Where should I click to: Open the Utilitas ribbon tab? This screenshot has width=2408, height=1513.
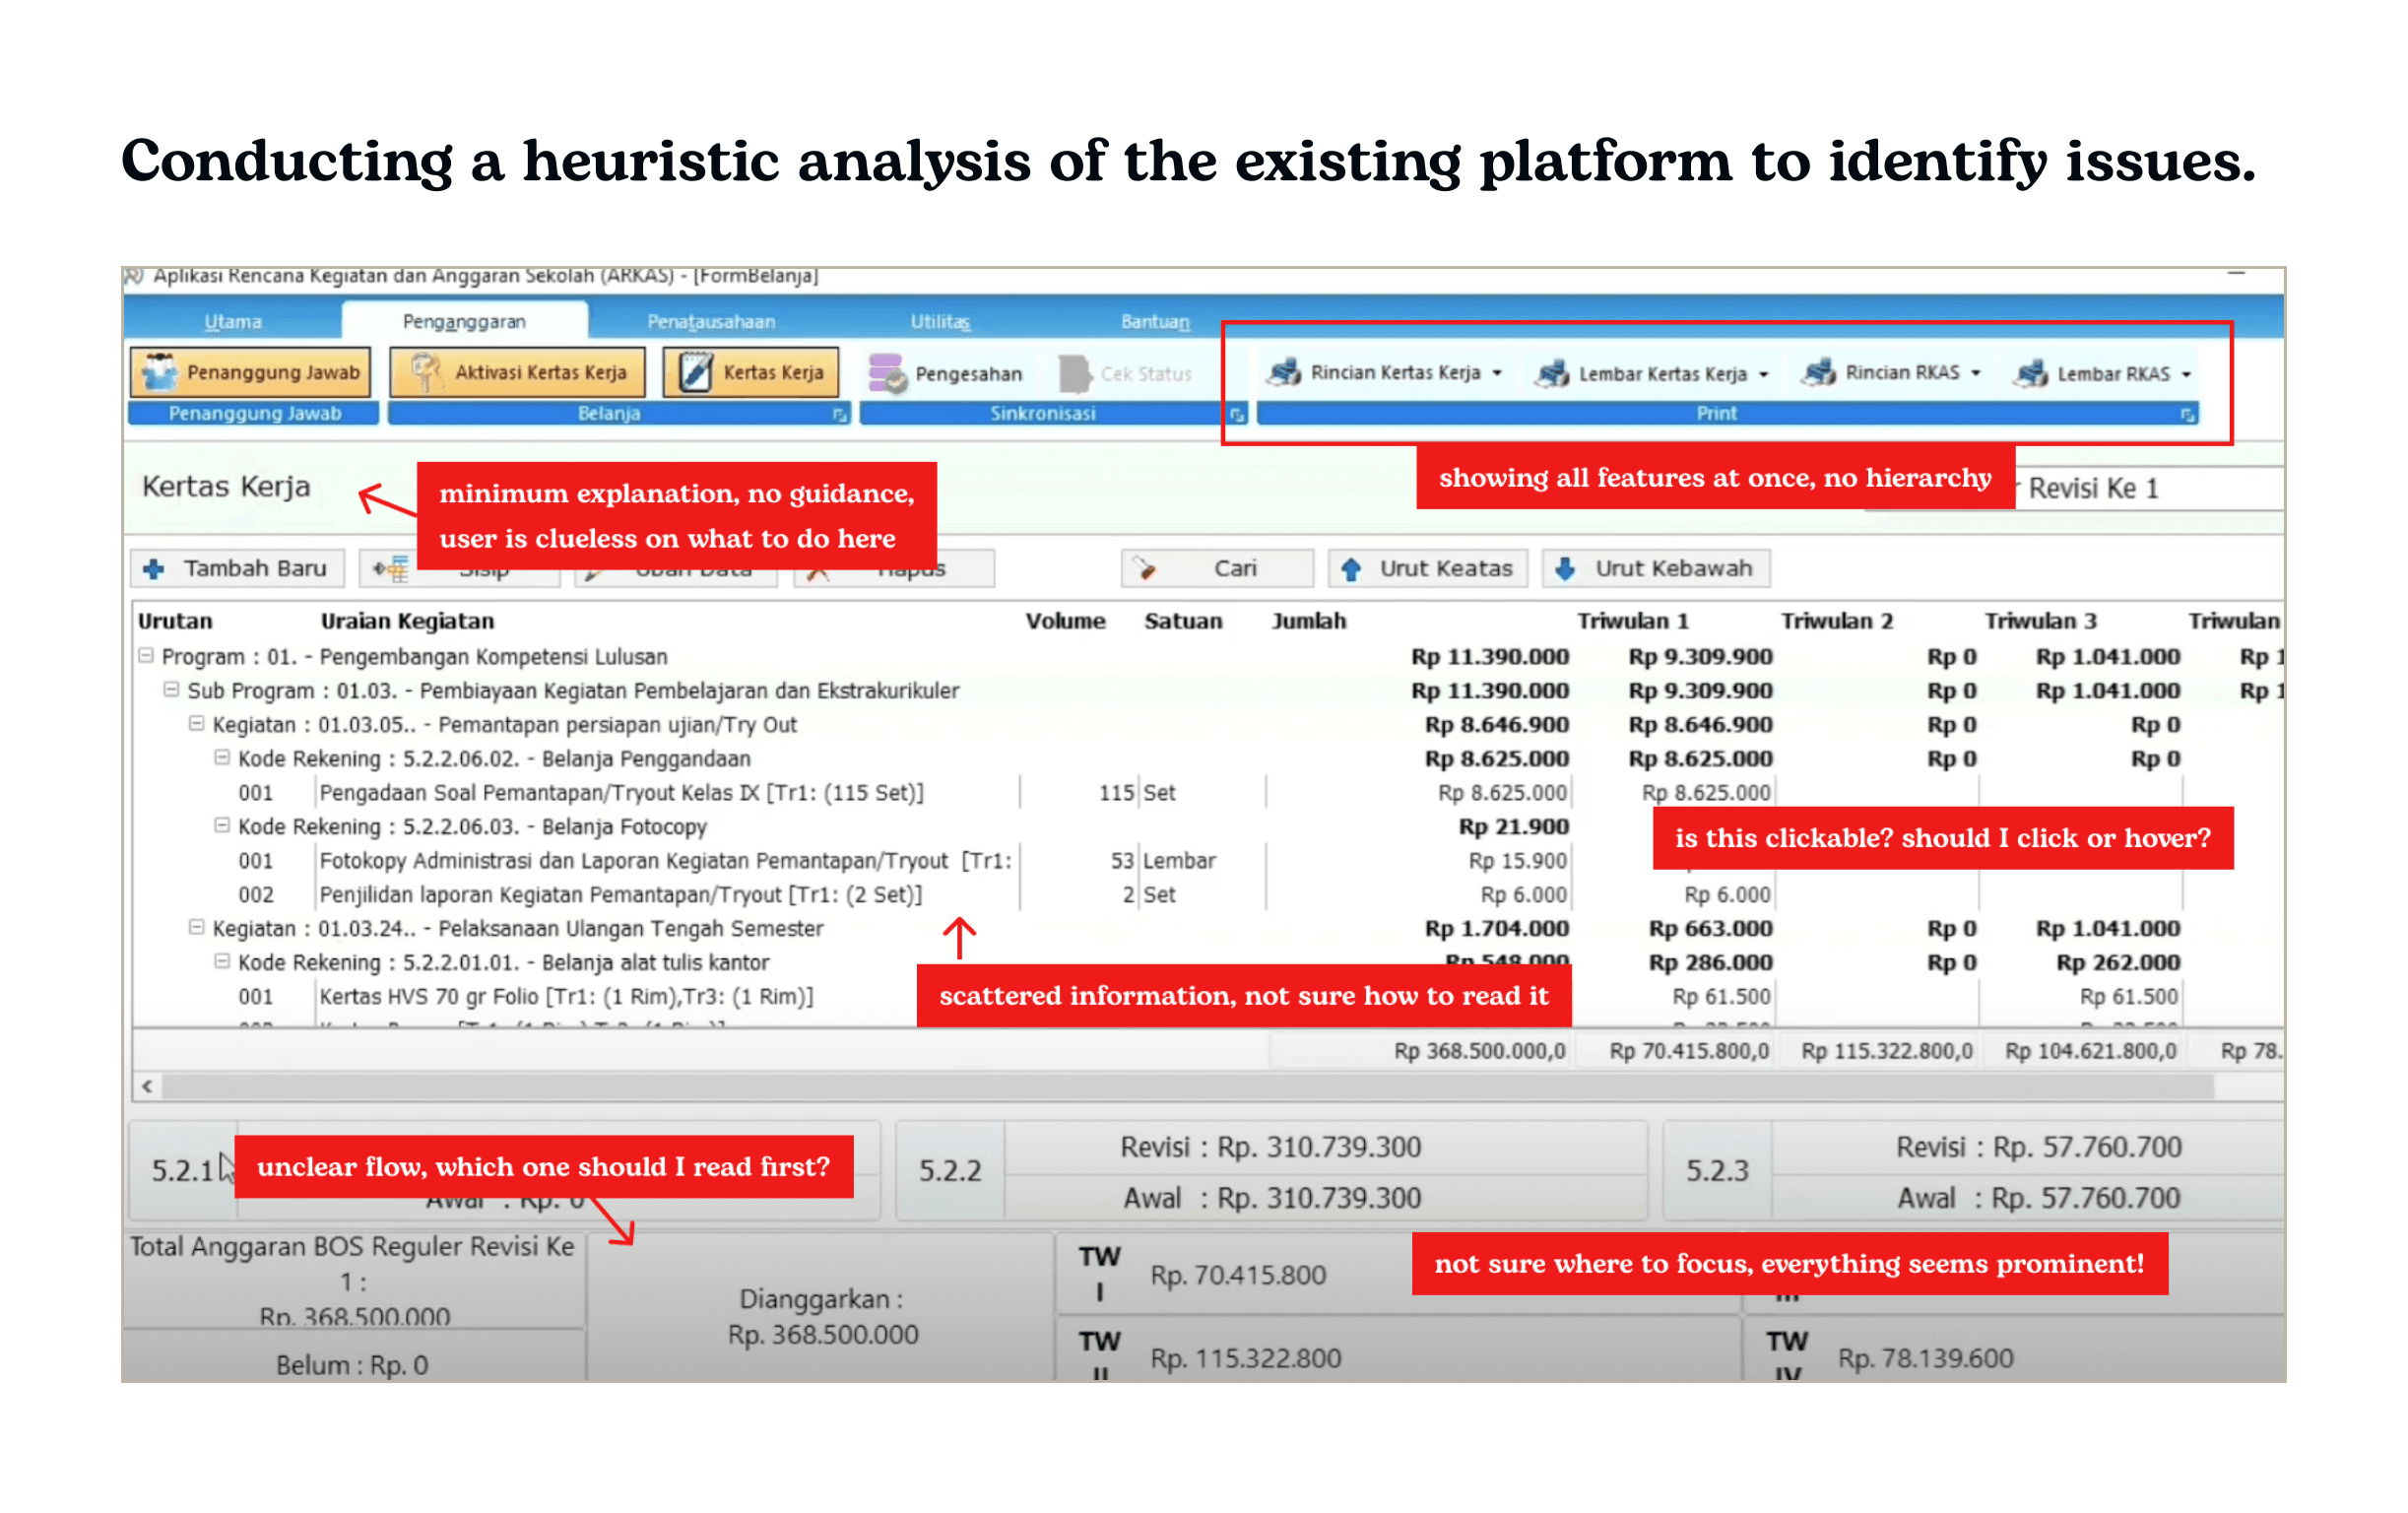click(939, 322)
